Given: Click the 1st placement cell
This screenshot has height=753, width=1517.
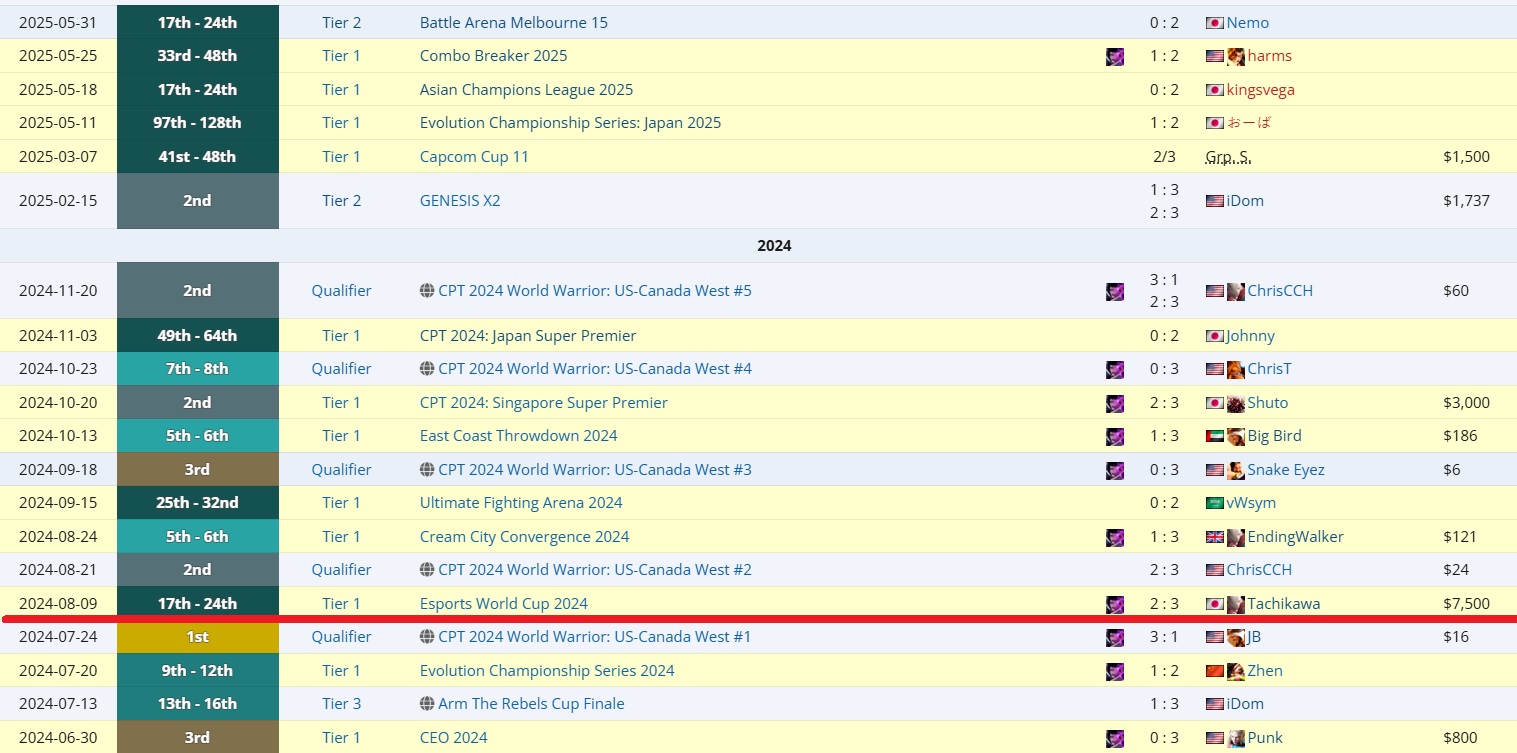Looking at the screenshot, I should [198, 637].
